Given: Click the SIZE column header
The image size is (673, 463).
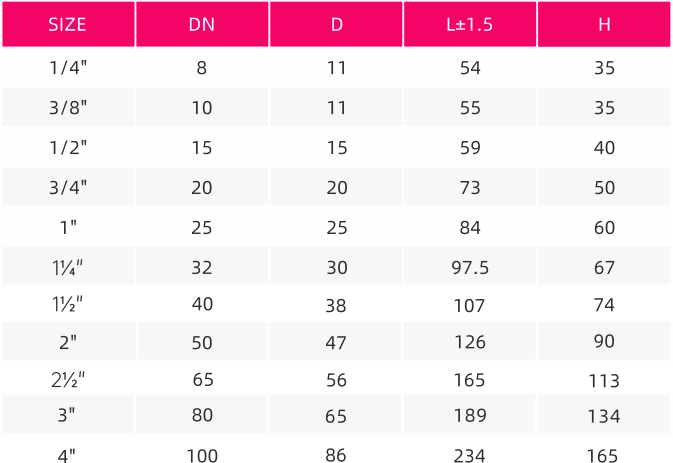Looking at the screenshot, I should (x=67, y=24).
